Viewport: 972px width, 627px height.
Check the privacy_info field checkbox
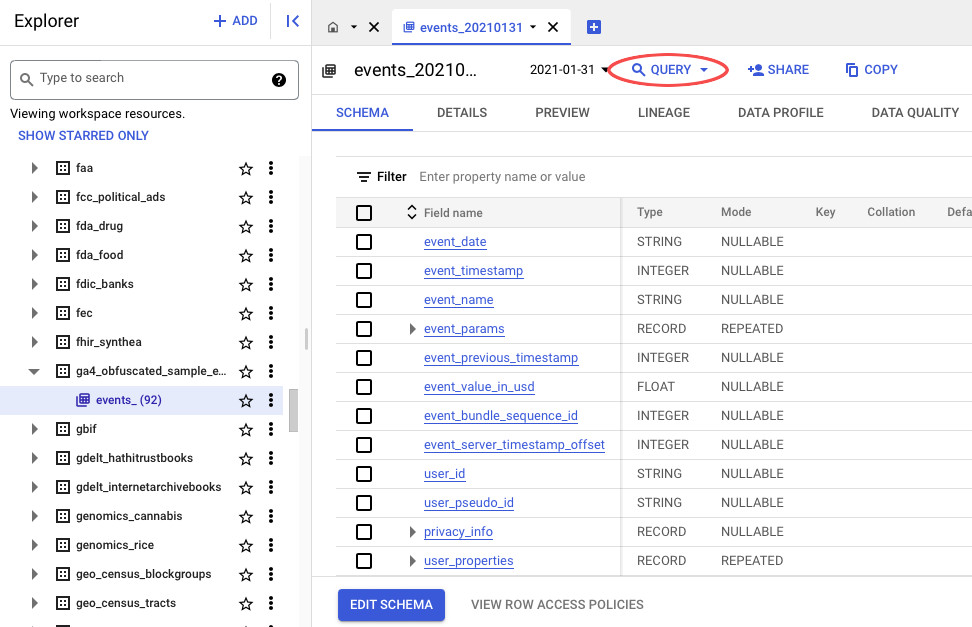[364, 532]
